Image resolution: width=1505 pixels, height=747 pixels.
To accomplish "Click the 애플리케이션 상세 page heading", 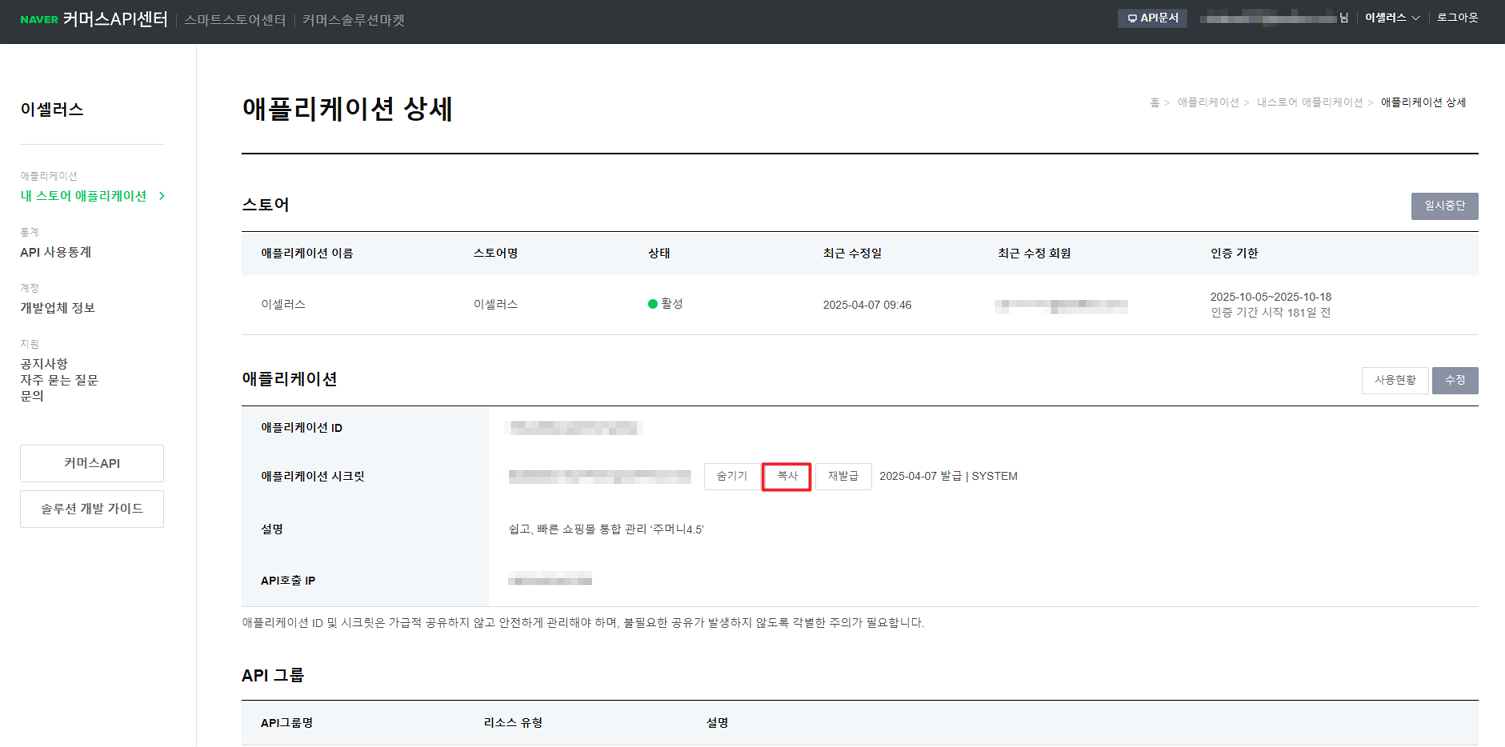I will [x=348, y=109].
